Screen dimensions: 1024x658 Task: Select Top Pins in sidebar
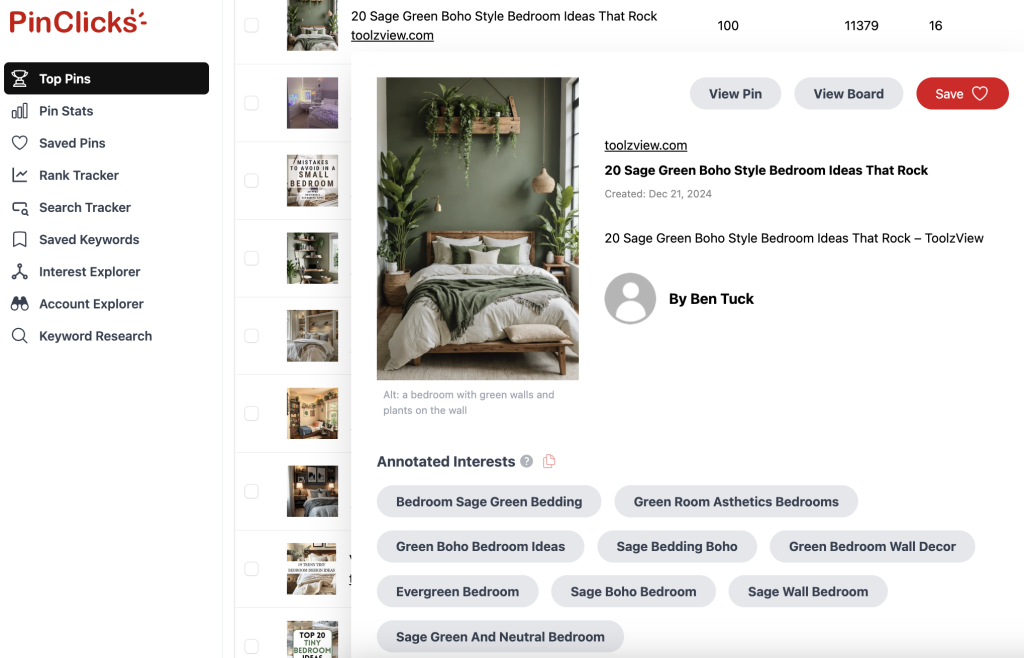click(x=106, y=78)
